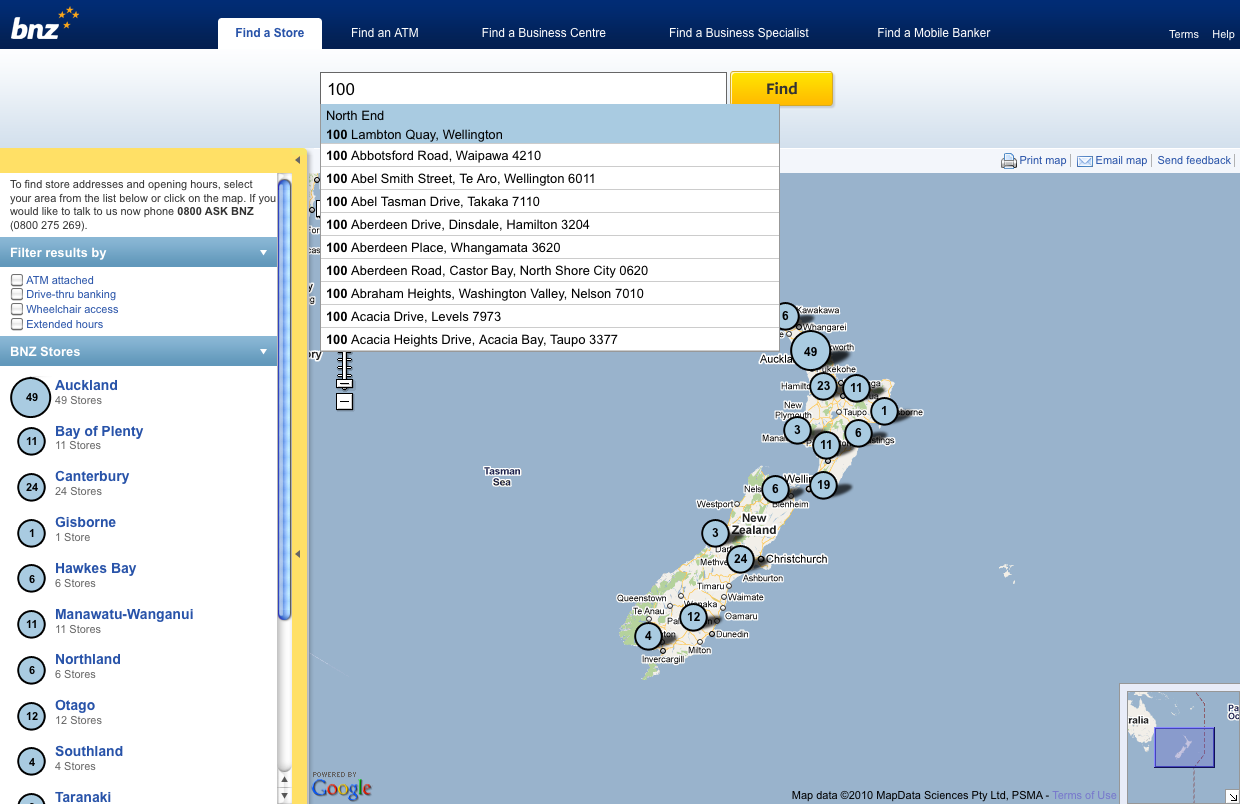Open the Terms of Use map link
Viewport: 1240px width, 804px height.
pos(1084,796)
